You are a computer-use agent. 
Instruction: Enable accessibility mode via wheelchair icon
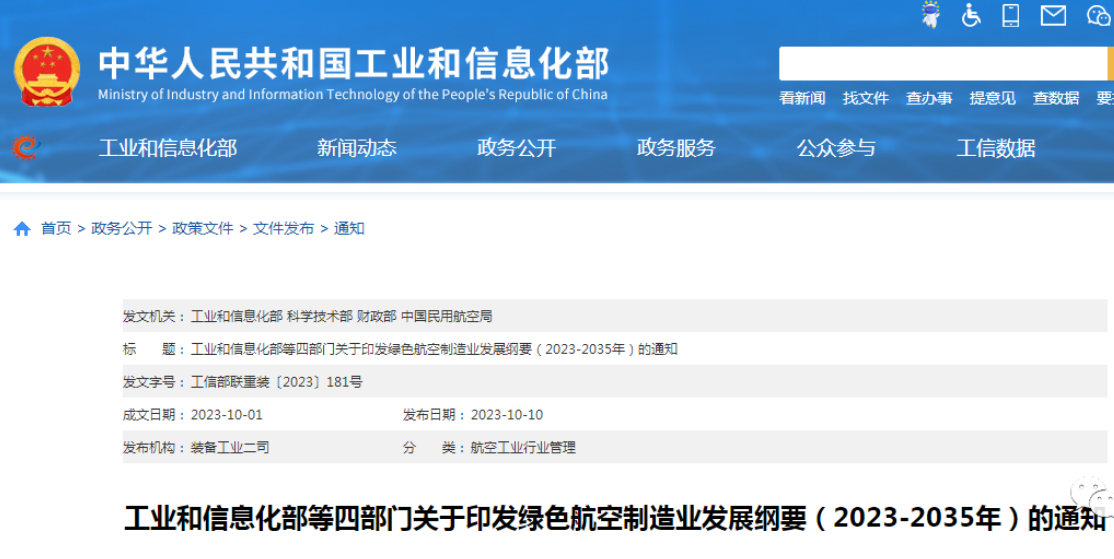970,15
